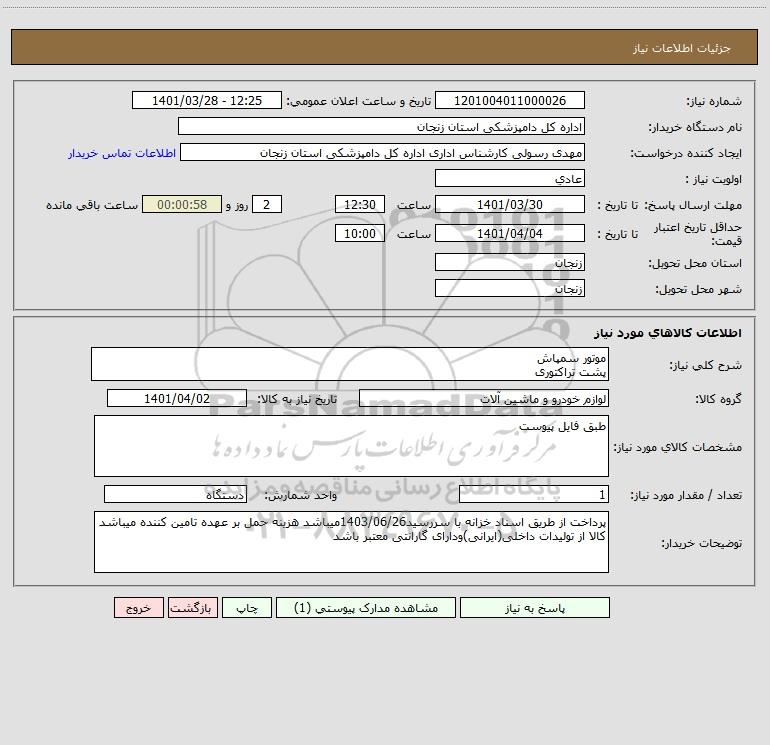Click label مهلت ارسال پاسخ

click(692, 205)
